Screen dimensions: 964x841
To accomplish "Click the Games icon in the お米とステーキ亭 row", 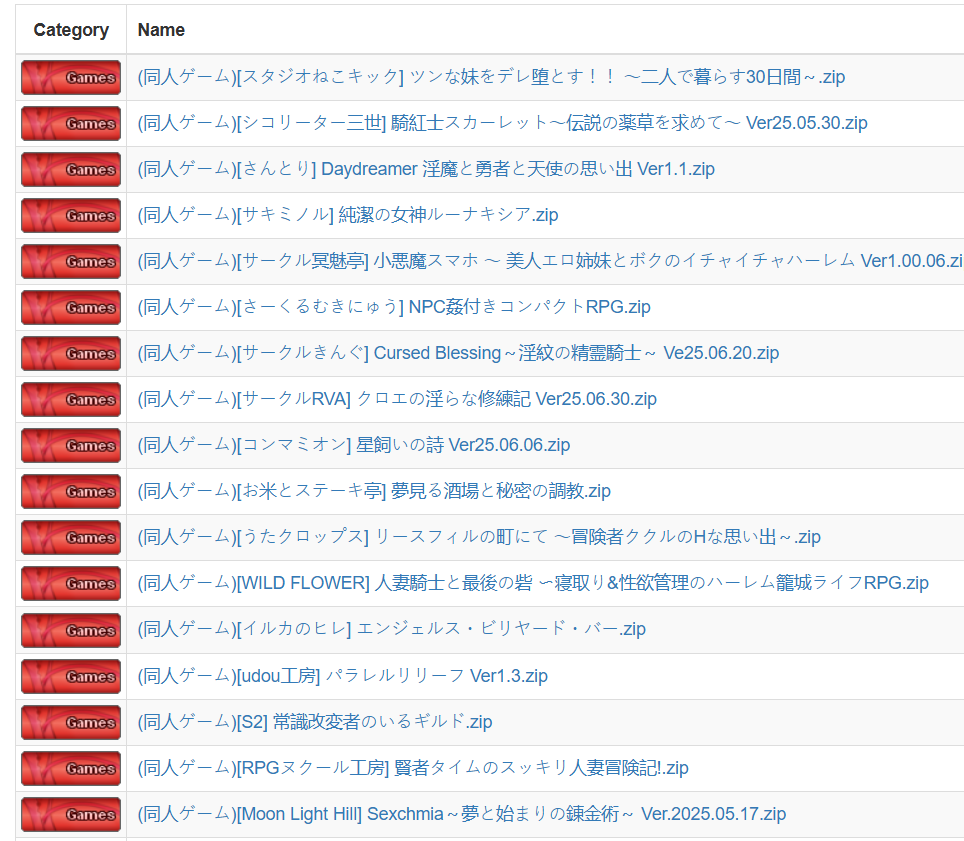I will point(71,492).
